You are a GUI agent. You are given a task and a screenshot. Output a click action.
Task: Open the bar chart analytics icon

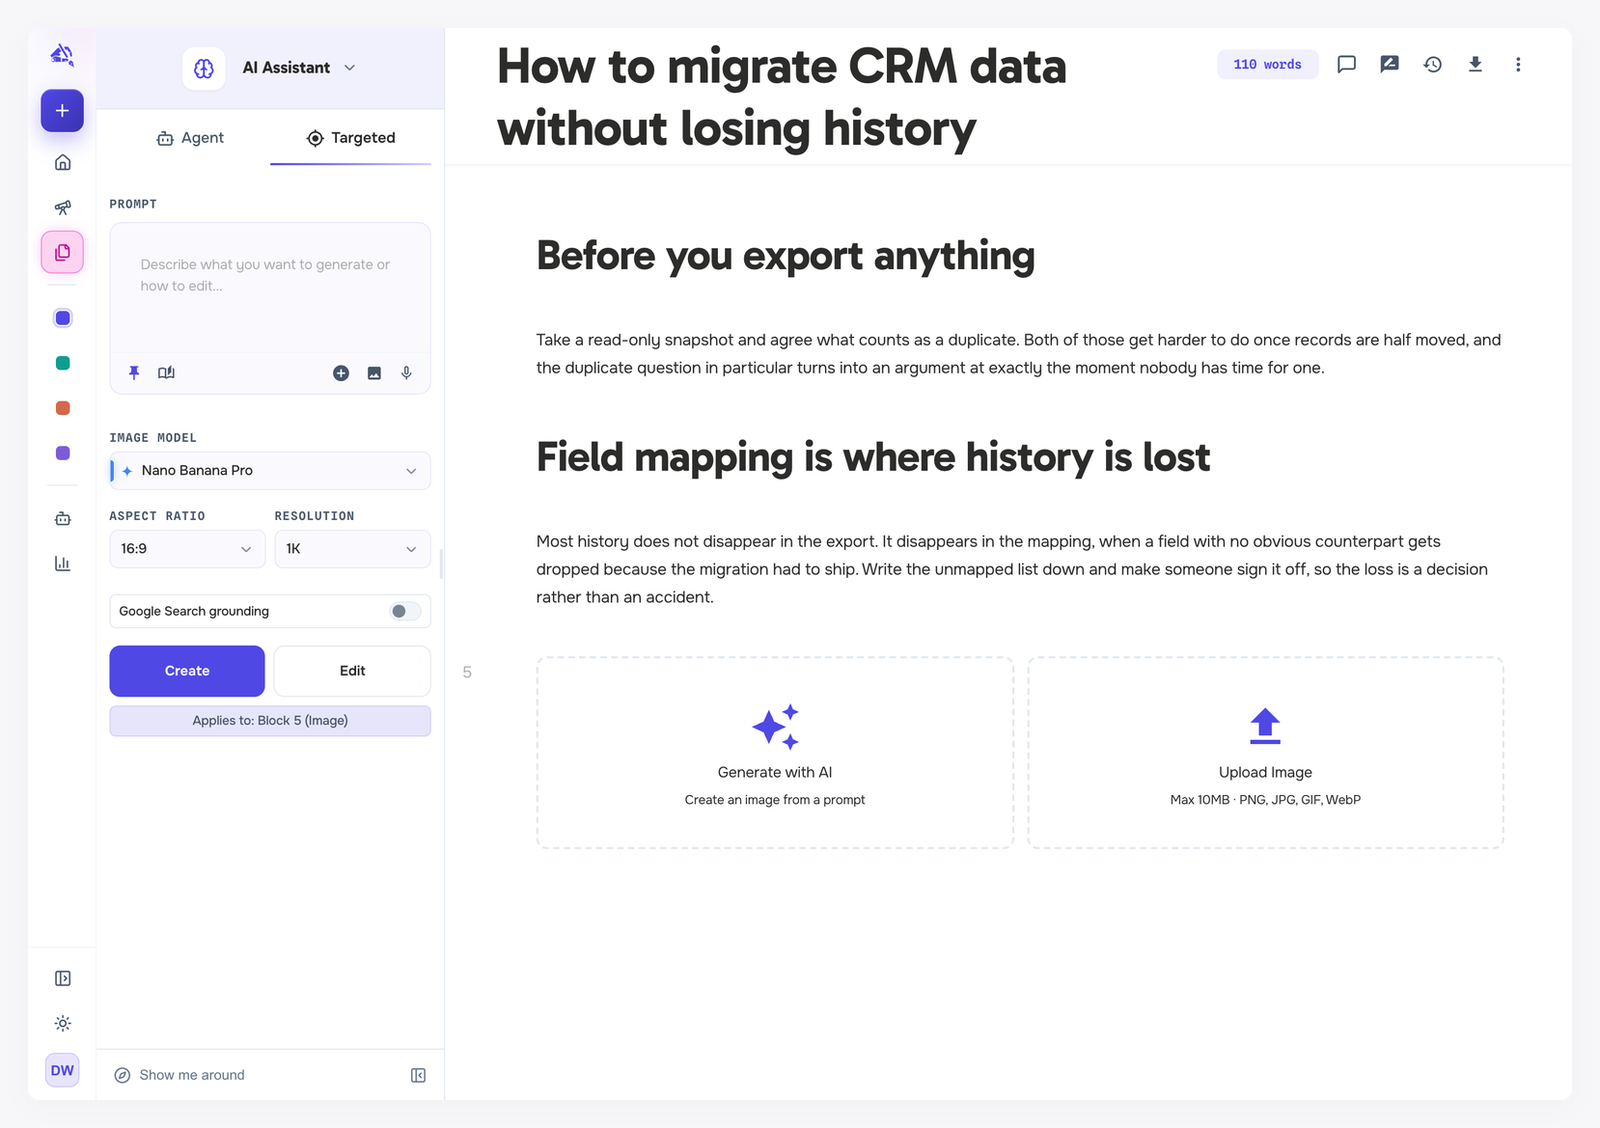(62, 563)
